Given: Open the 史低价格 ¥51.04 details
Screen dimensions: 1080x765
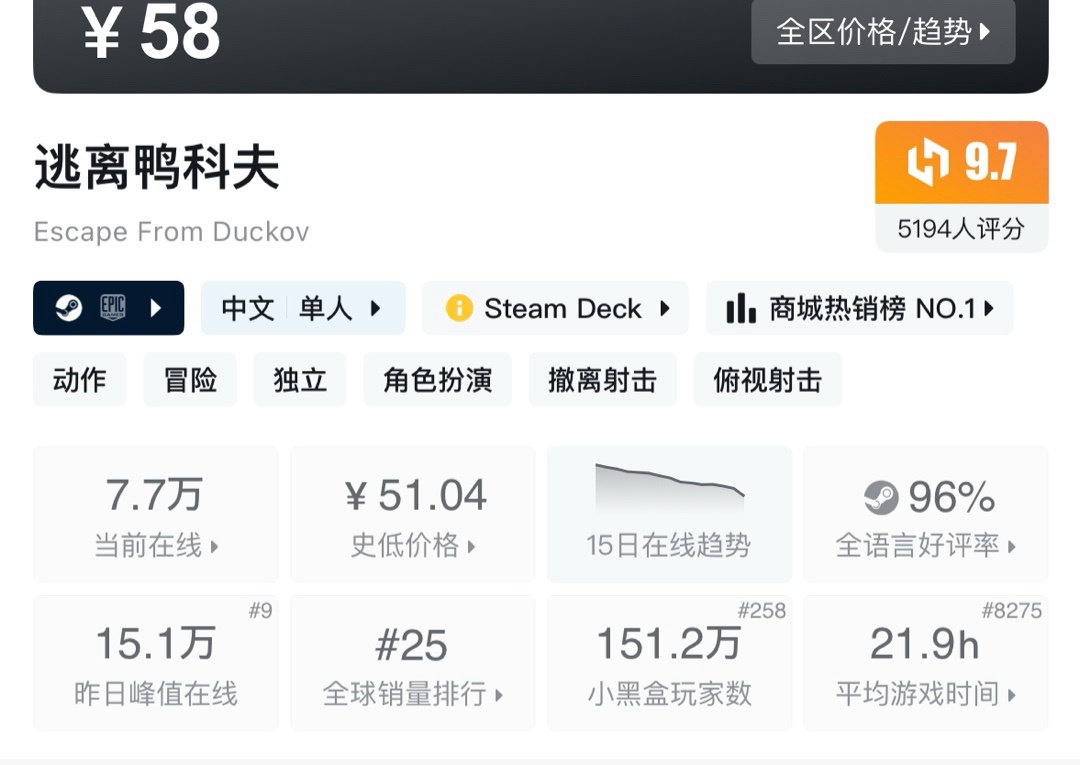Looking at the screenshot, I should coord(412,513).
